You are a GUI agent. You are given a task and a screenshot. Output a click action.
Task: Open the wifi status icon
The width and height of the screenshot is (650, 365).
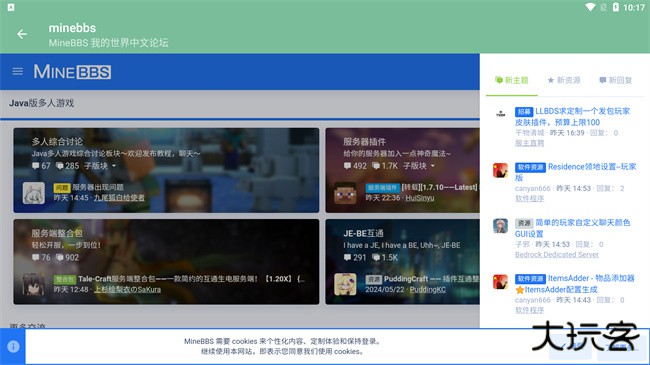[590, 7]
